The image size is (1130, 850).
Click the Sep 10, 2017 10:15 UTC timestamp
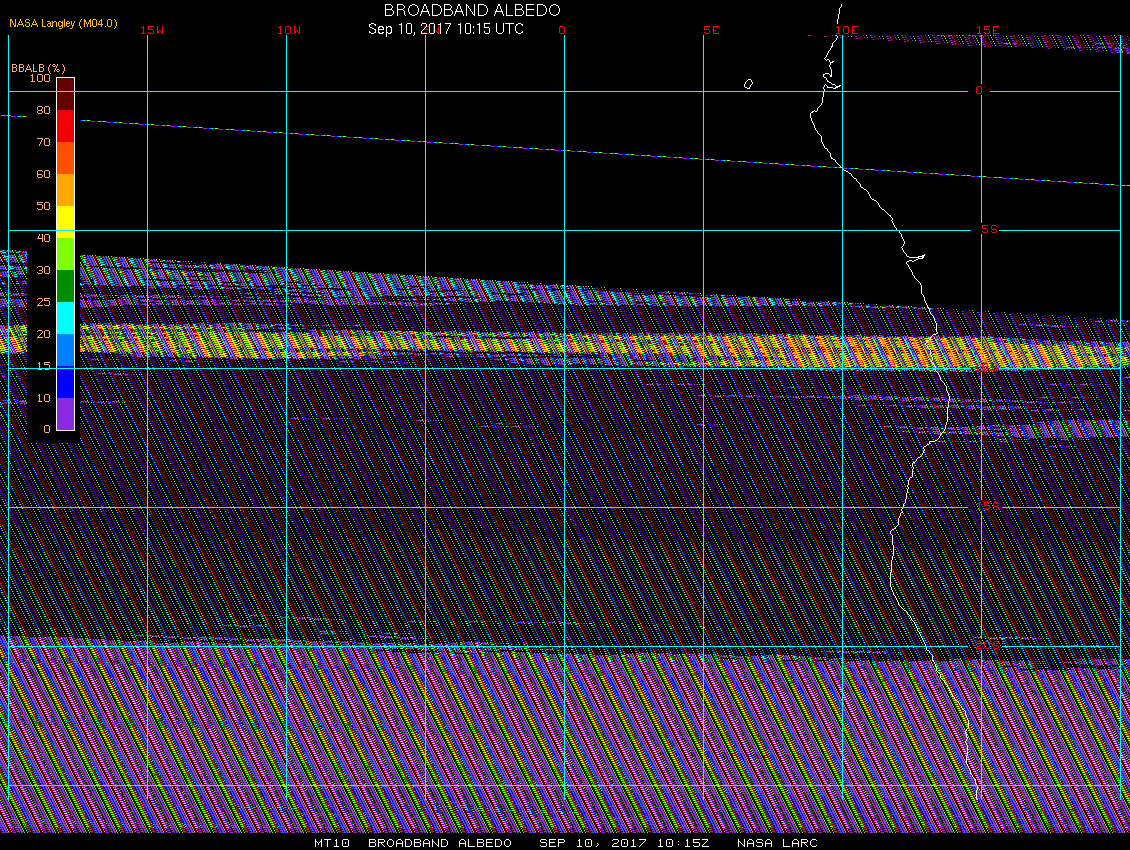[x=445, y=29]
